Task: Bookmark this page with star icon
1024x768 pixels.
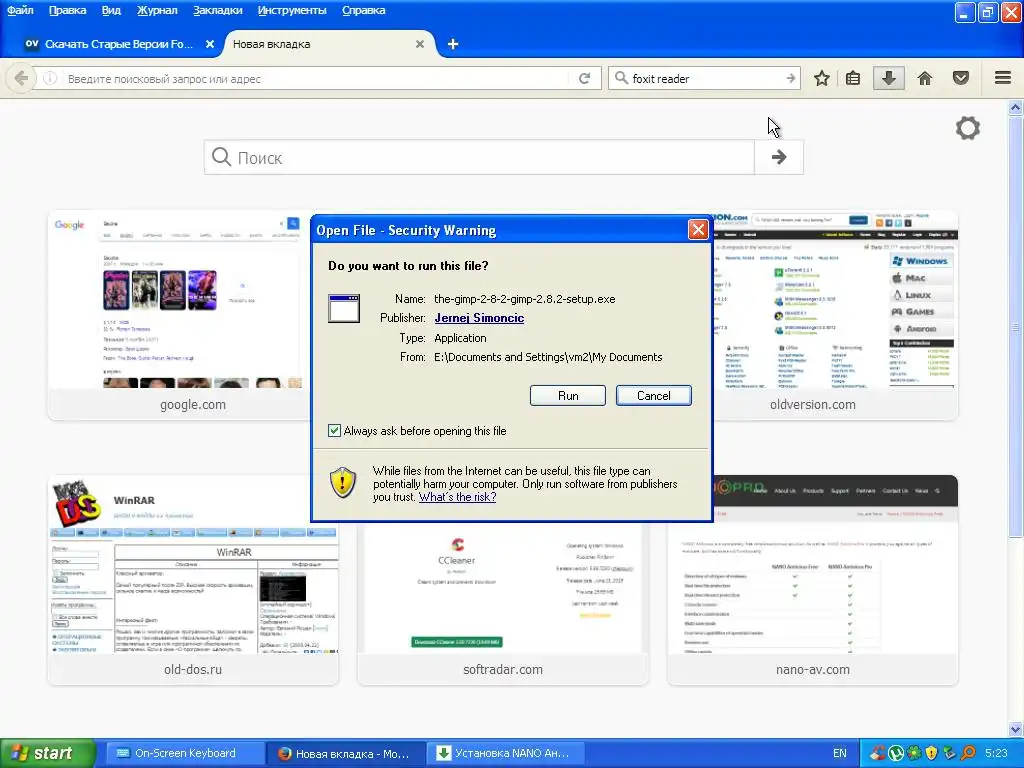Action: [822, 78]
